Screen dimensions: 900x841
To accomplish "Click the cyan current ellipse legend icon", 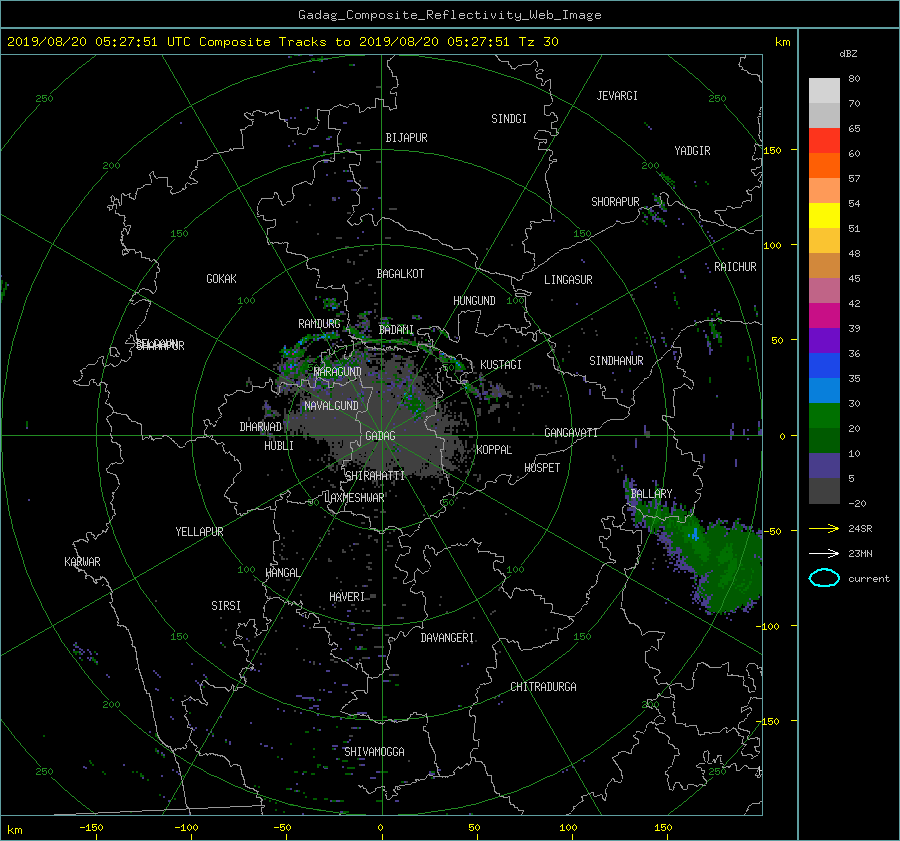I will pyautogui.click(x=824, y=578).
